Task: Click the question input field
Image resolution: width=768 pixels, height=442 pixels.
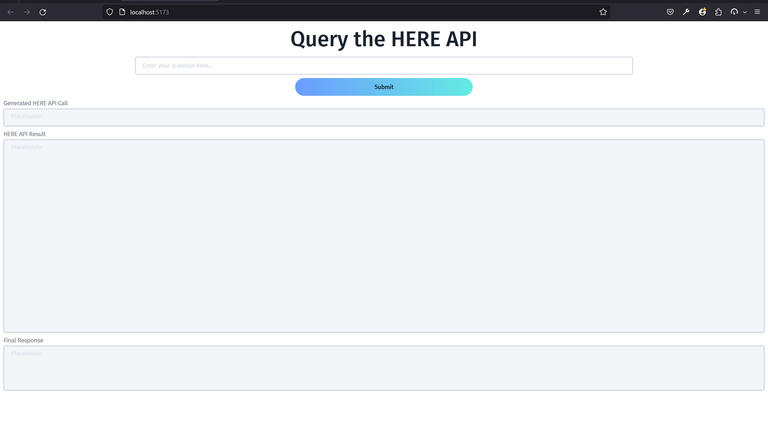Action: pyautogui.click(x=384, y=66)
